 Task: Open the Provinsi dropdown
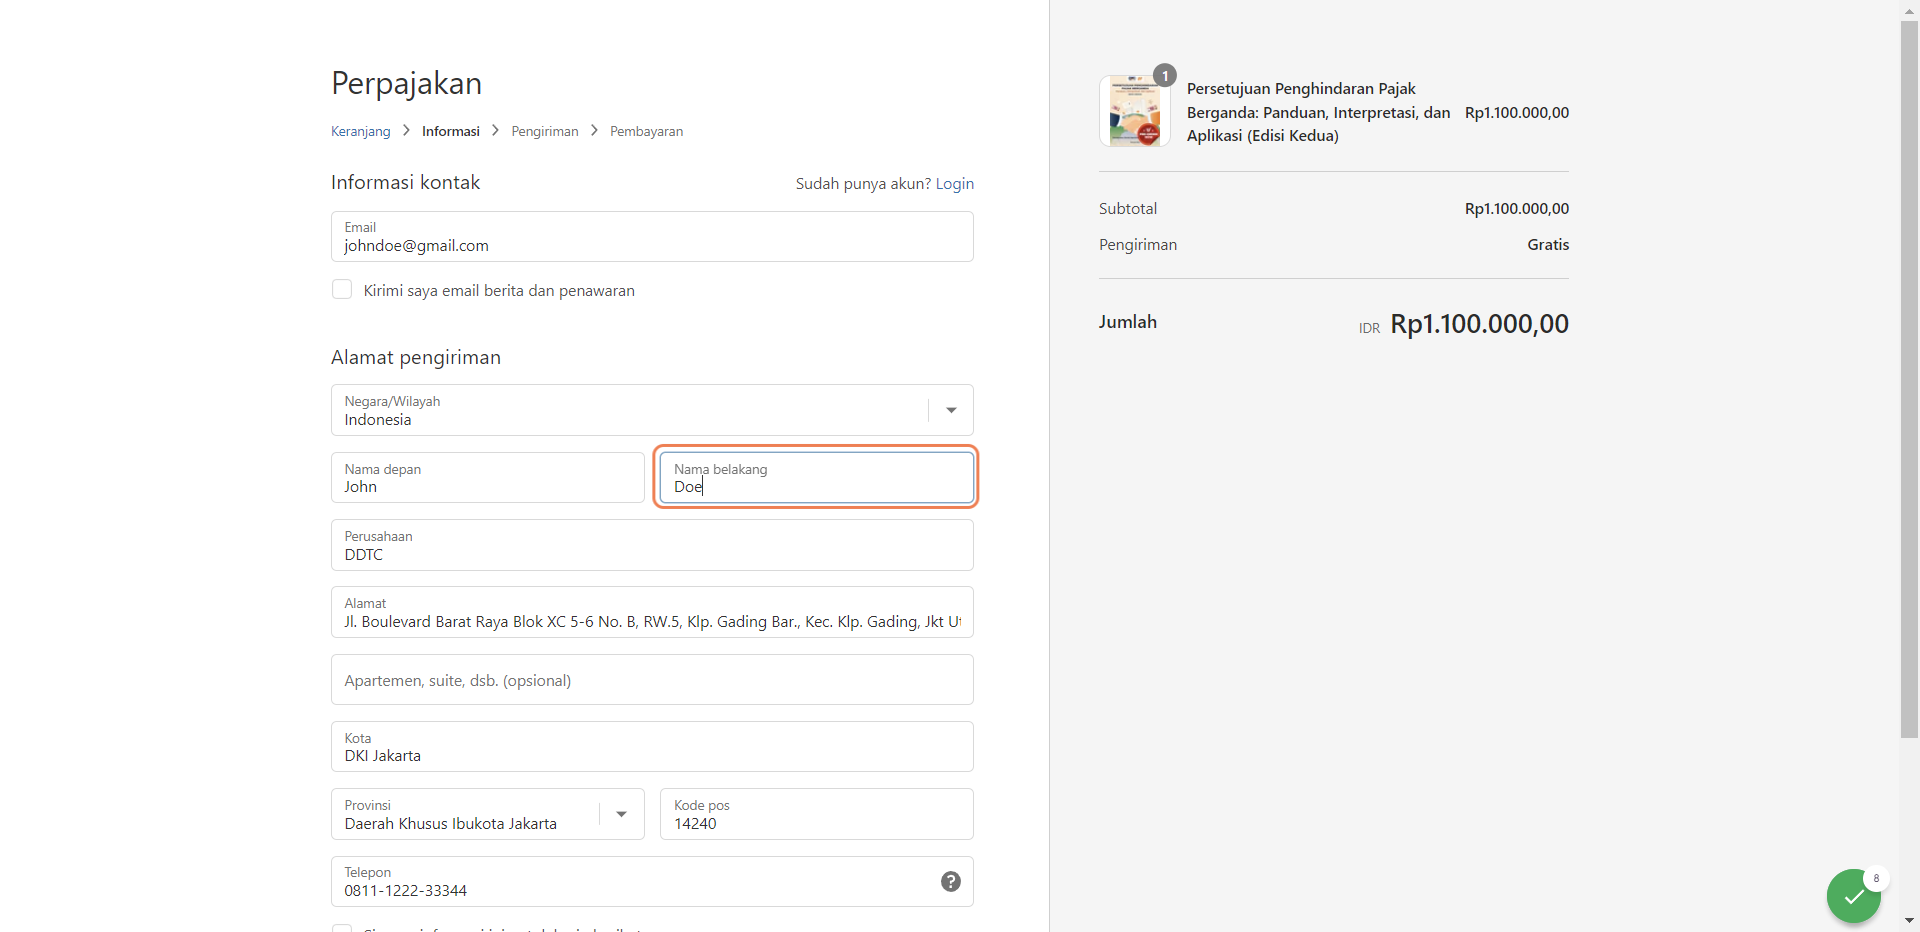(x=488, y=814)
